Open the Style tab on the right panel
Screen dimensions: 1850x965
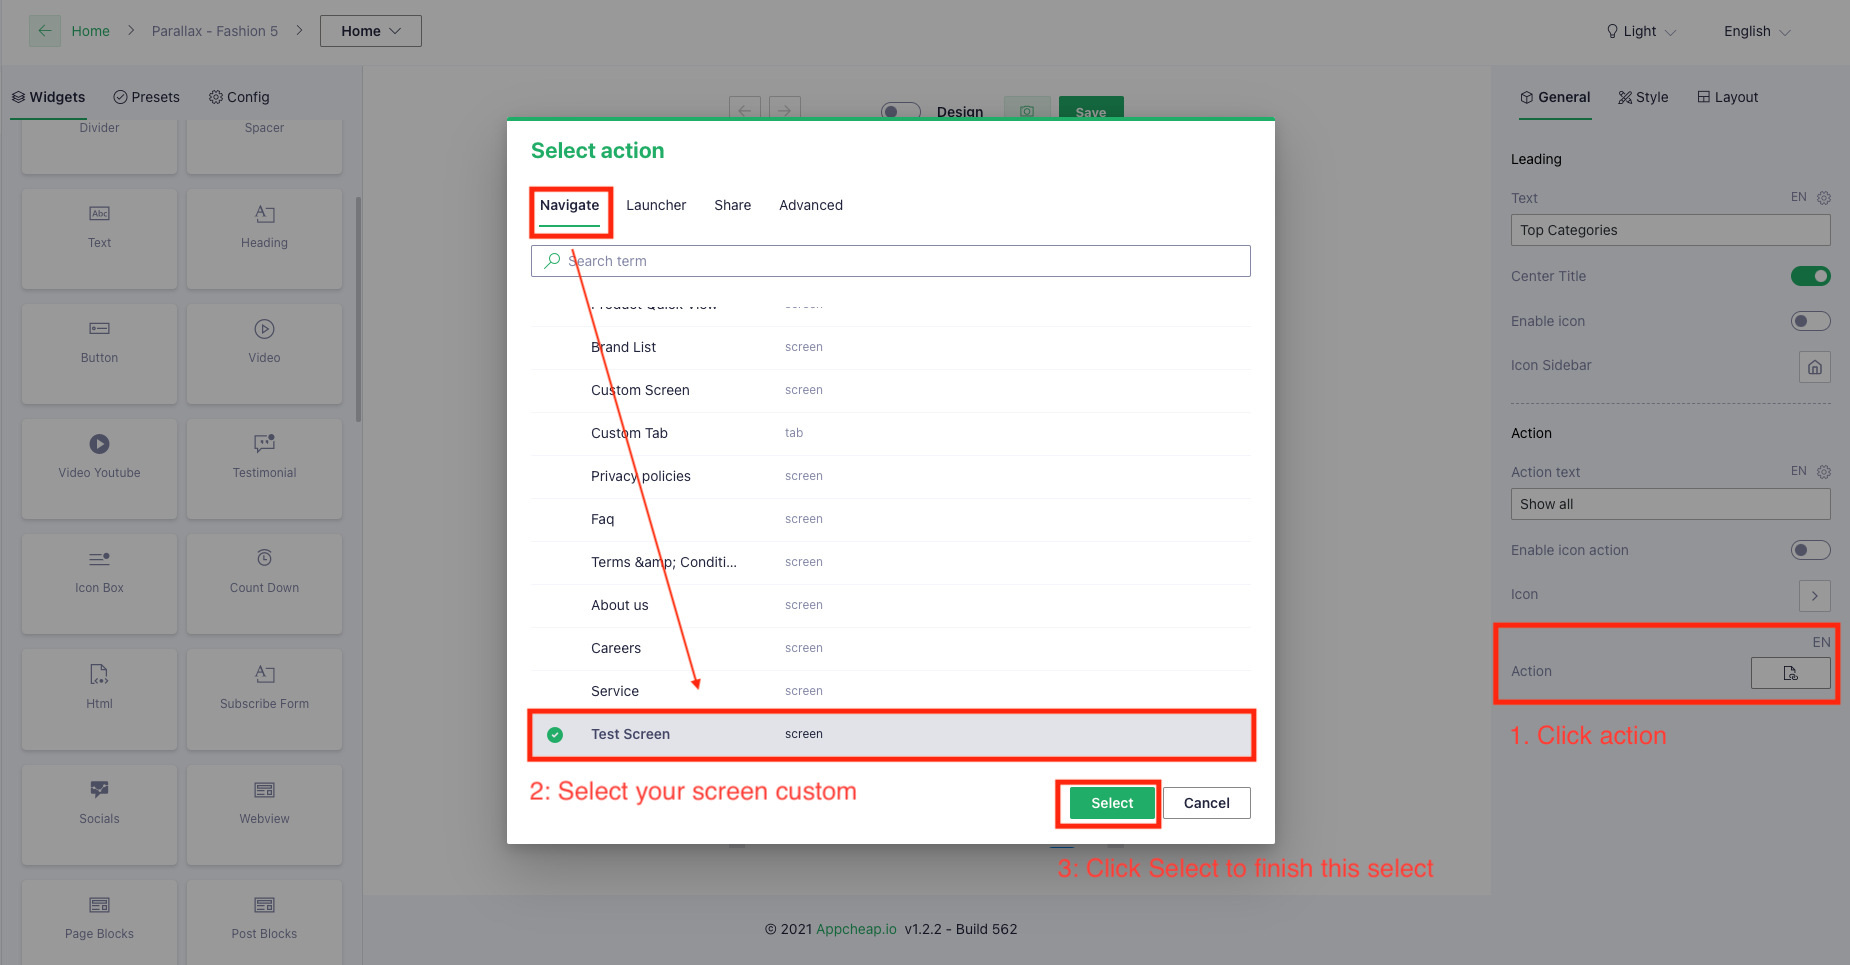(1643, 96)
